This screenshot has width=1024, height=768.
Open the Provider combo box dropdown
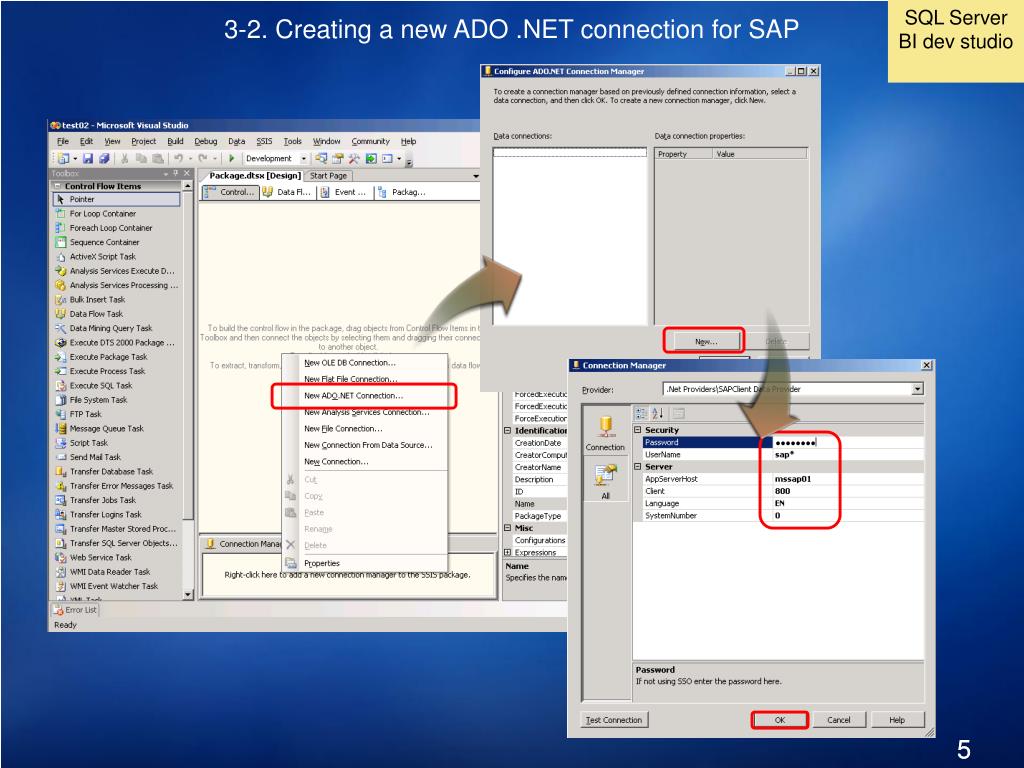(918, 389)
